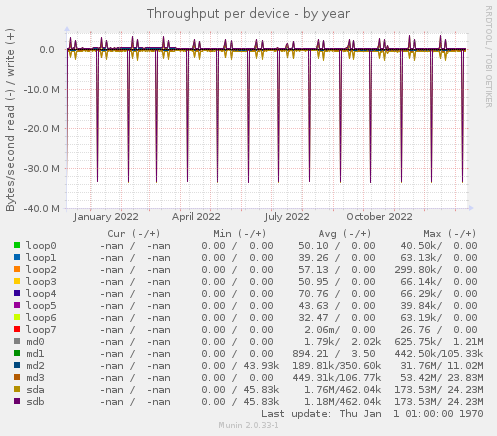Image resolution: width=497 pixels, height=436 pixels.
Task: Click the sda avg value '1.76M/462.04k'
Action: point(343,390)
